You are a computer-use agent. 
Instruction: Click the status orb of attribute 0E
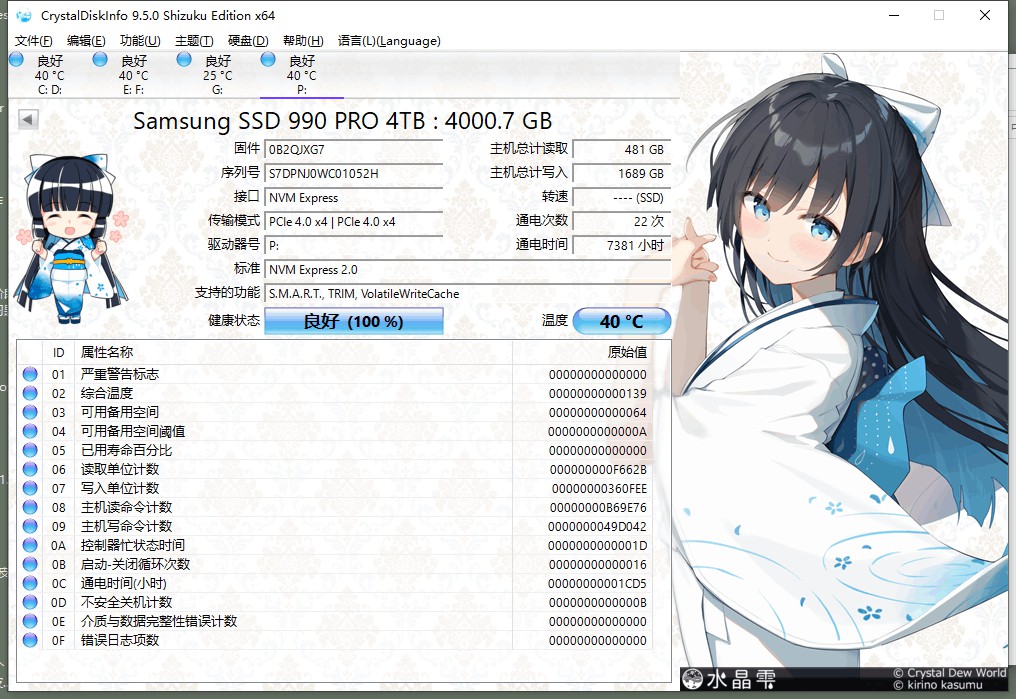[30, 621]
